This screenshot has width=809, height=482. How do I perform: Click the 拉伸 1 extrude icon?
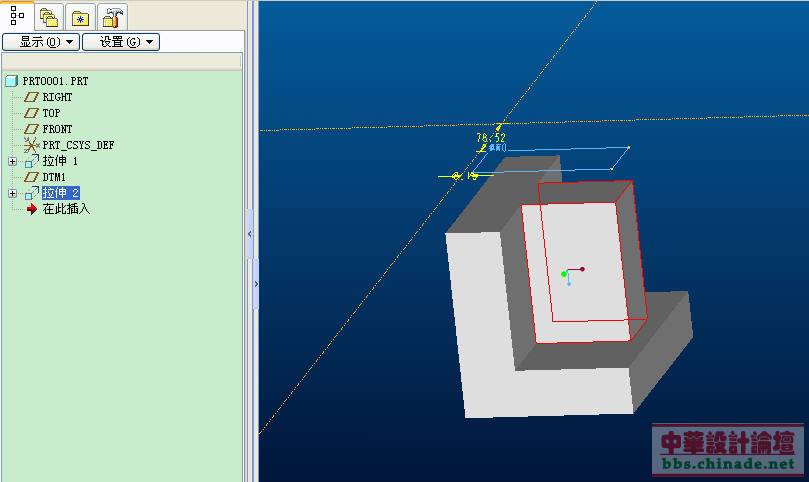pyautogui.click(x=31, y=162)
